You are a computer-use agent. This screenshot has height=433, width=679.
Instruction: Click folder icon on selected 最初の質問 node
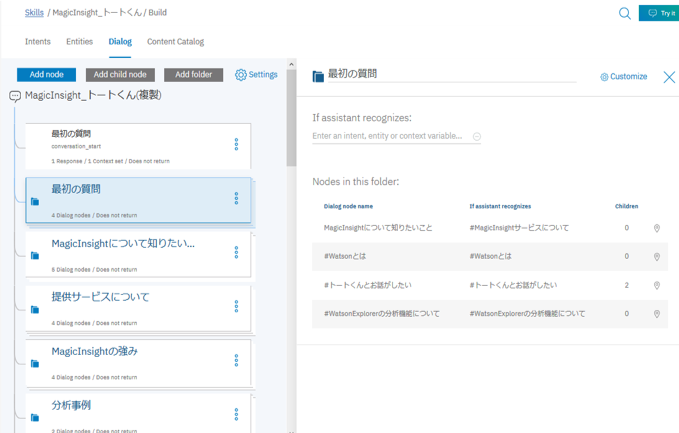click(x=35, y=201)
